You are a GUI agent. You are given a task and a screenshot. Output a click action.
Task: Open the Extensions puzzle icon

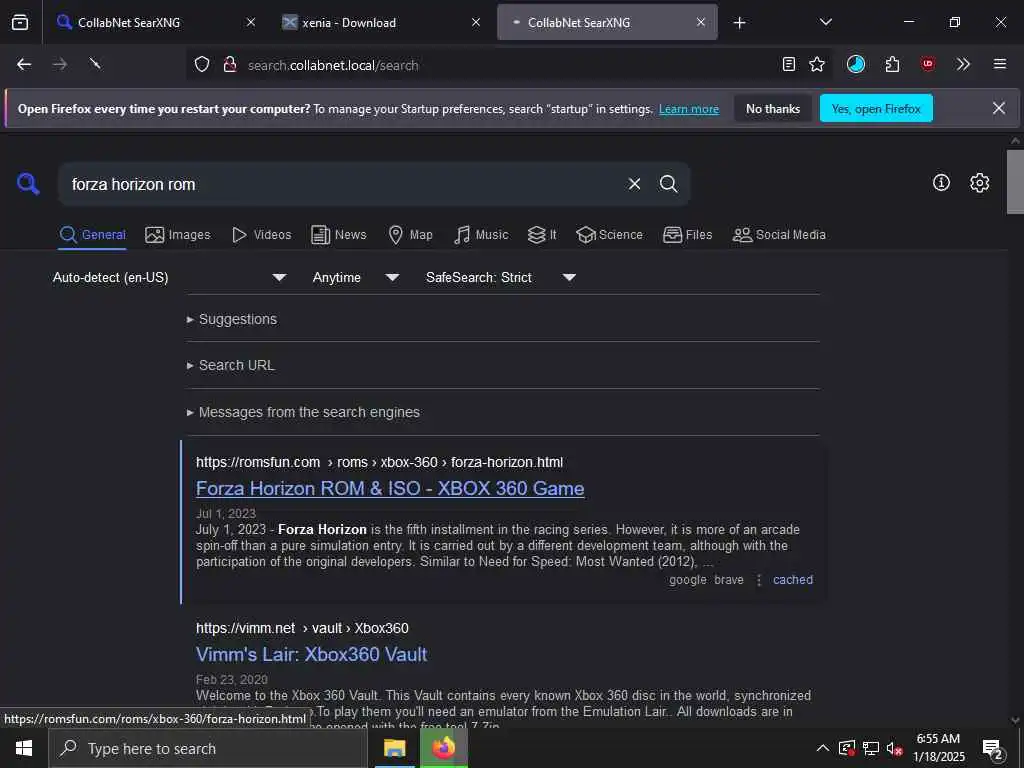point(892,64)
